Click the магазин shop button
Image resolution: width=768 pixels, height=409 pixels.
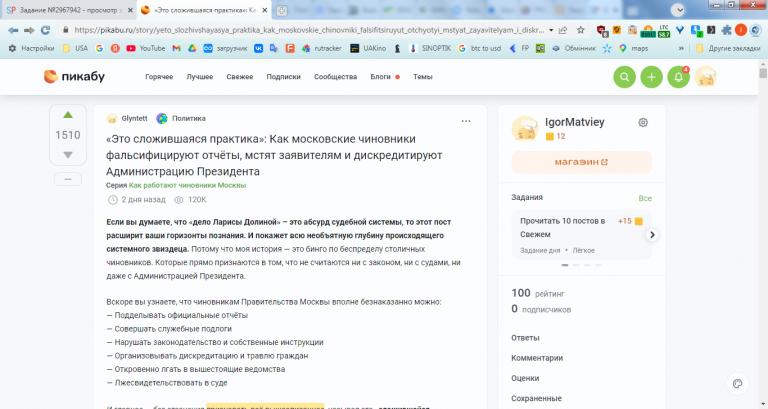click(x=582, y=162)
